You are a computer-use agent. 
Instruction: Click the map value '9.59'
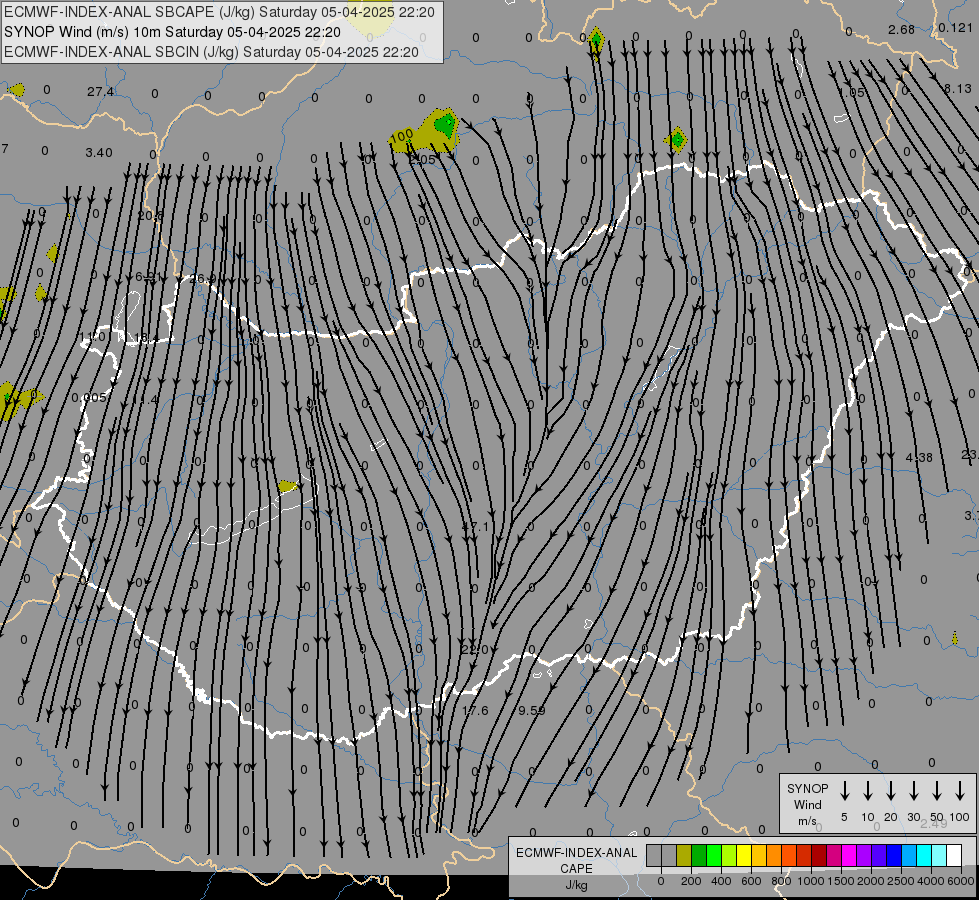tap(532, 710)
